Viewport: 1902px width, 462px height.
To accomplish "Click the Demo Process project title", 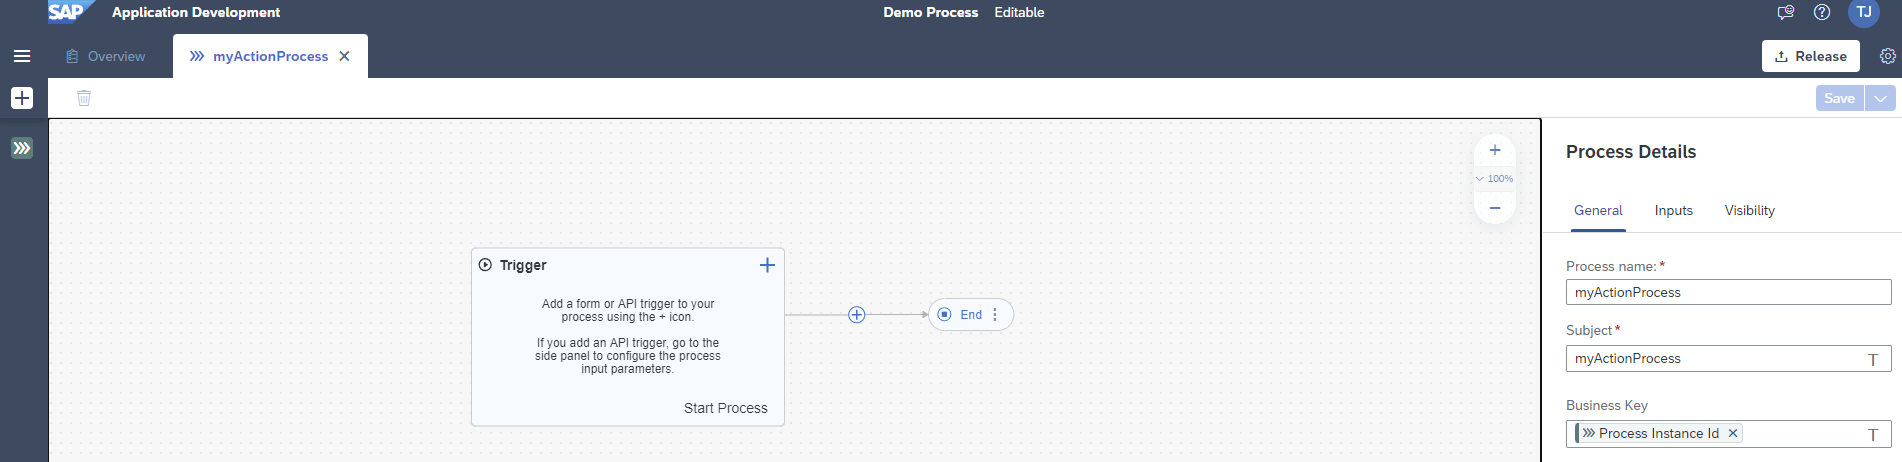I will point(931,12).
